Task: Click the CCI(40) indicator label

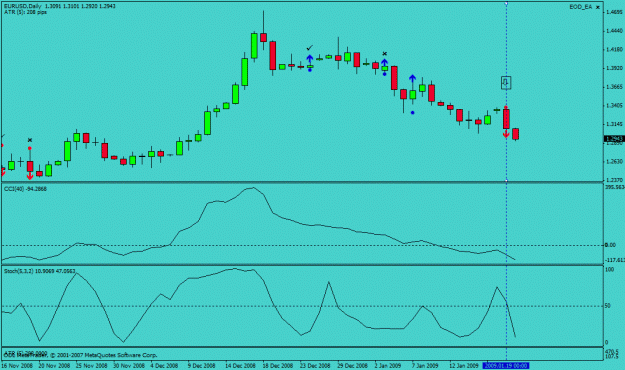Action: [x=25, y=189]
